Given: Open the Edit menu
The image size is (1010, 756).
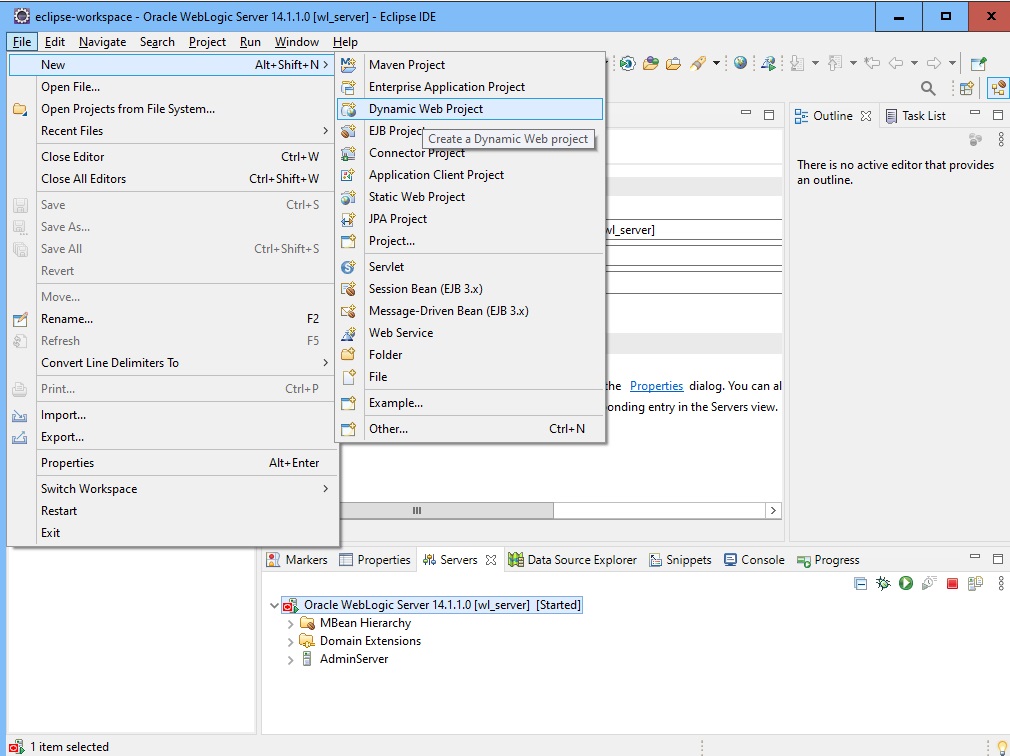Looking at the screenshot, I should (55, 42).
